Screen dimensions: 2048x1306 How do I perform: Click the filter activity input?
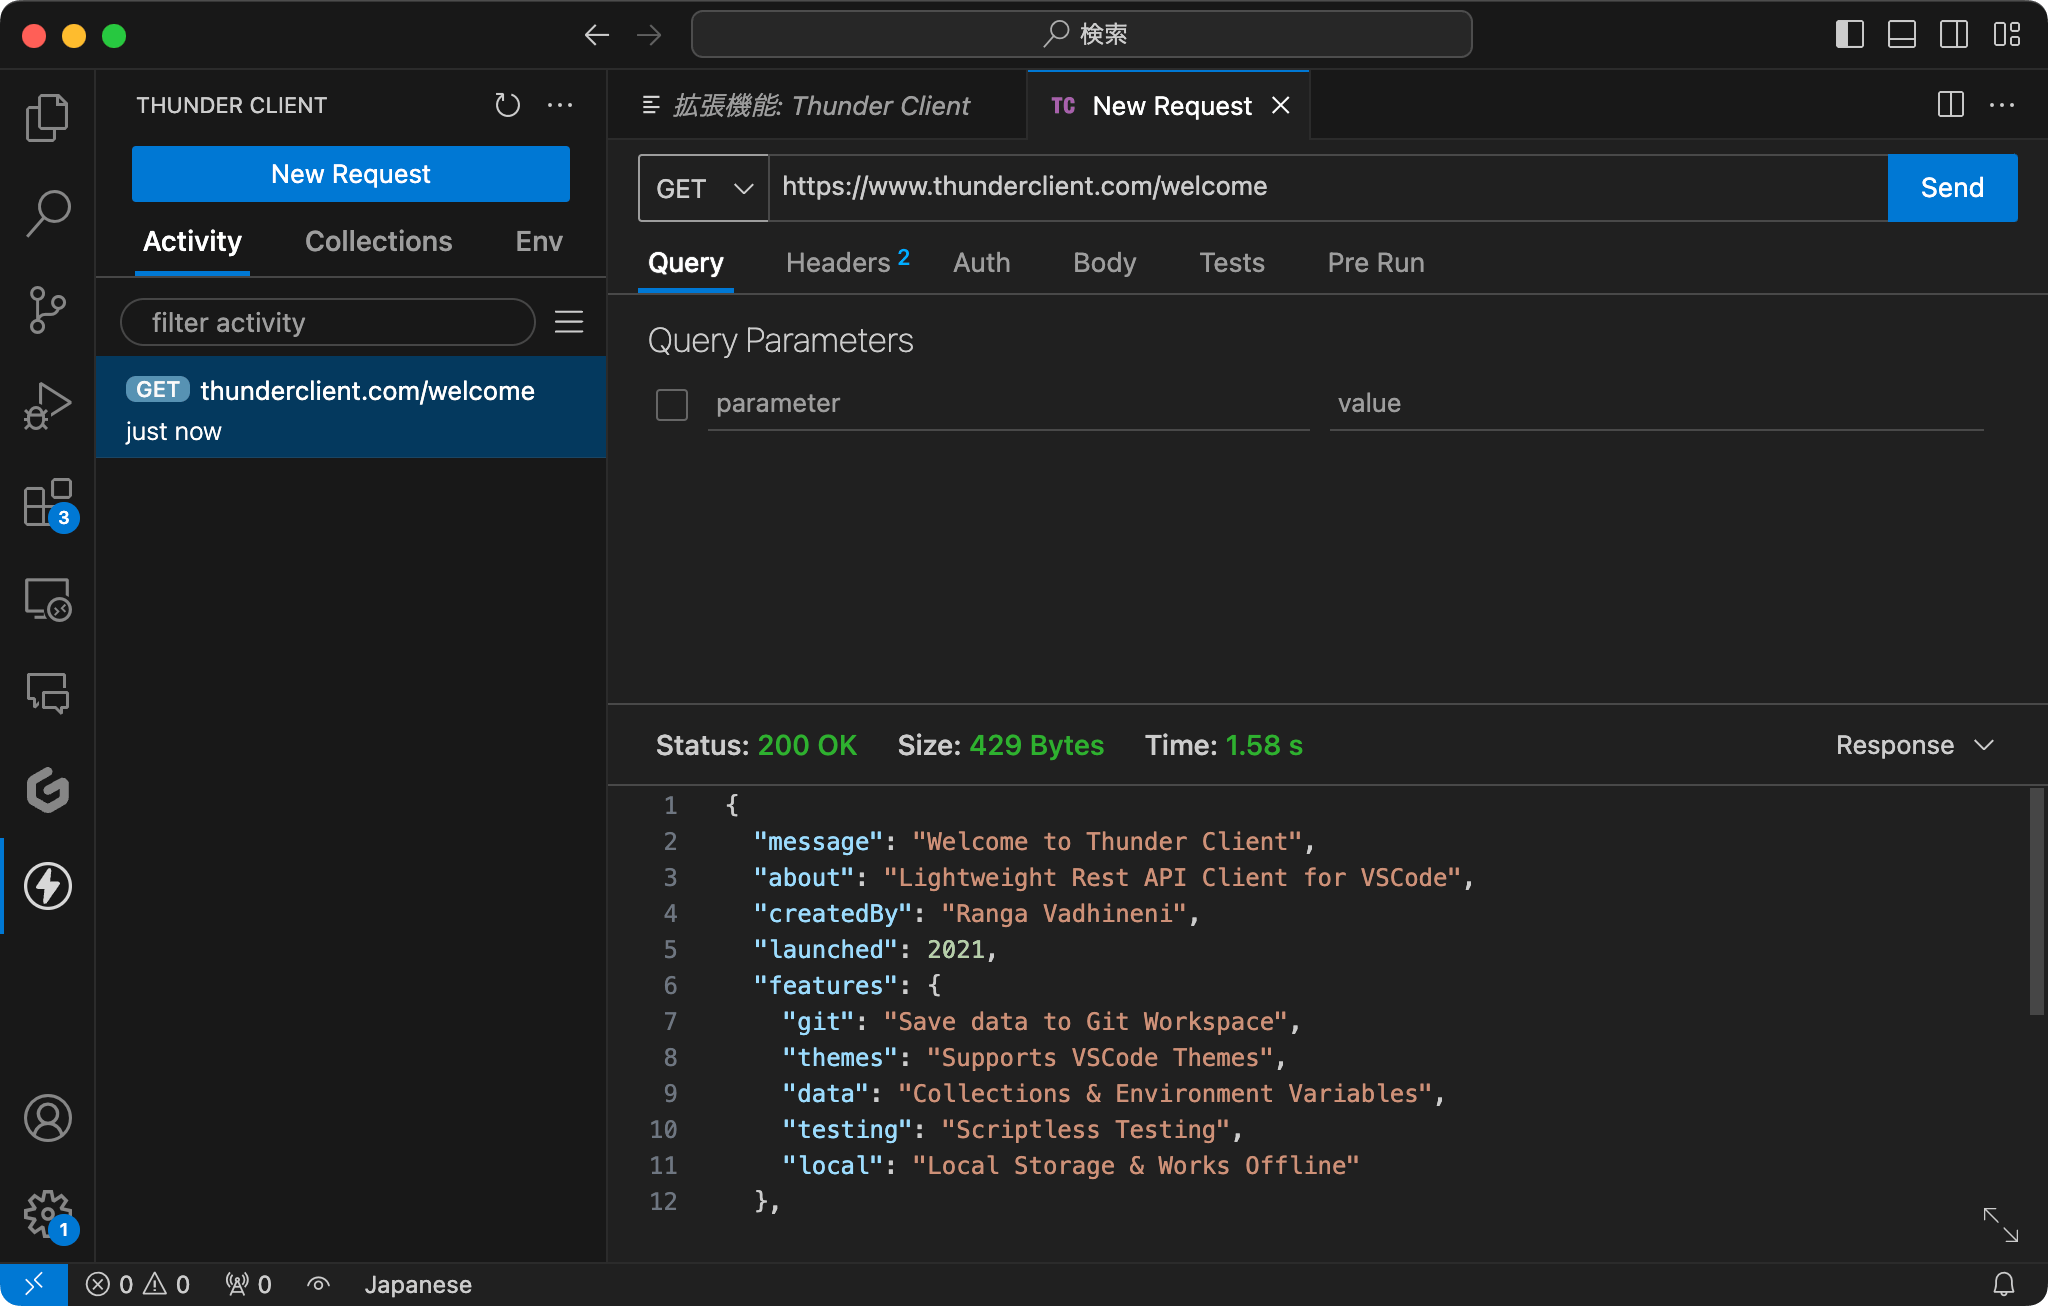point(328,322)
